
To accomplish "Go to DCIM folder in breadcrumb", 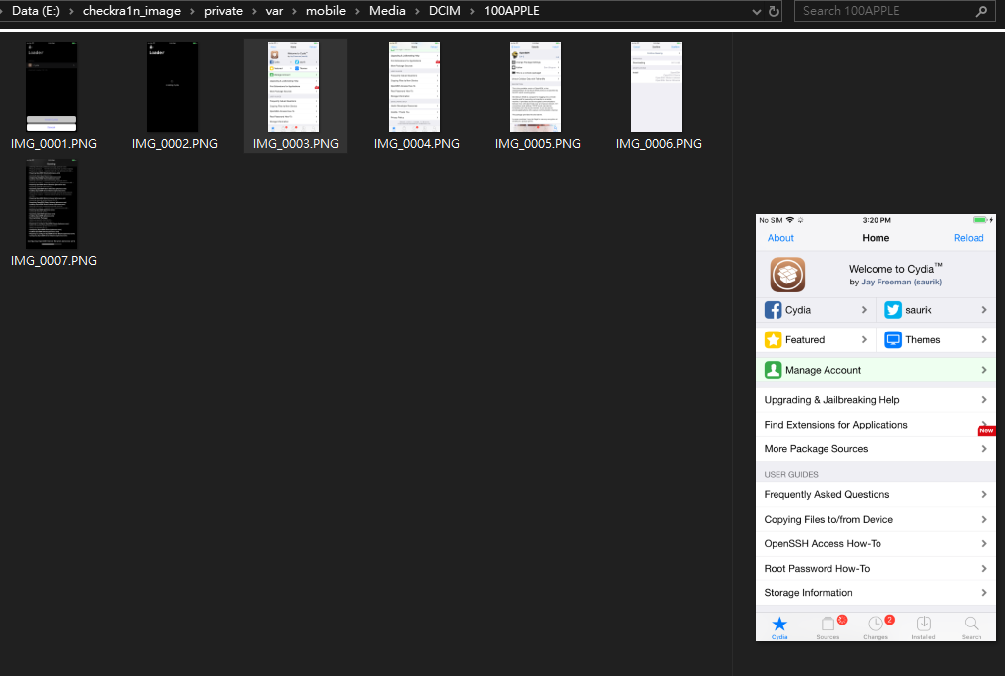I will 445,11.
